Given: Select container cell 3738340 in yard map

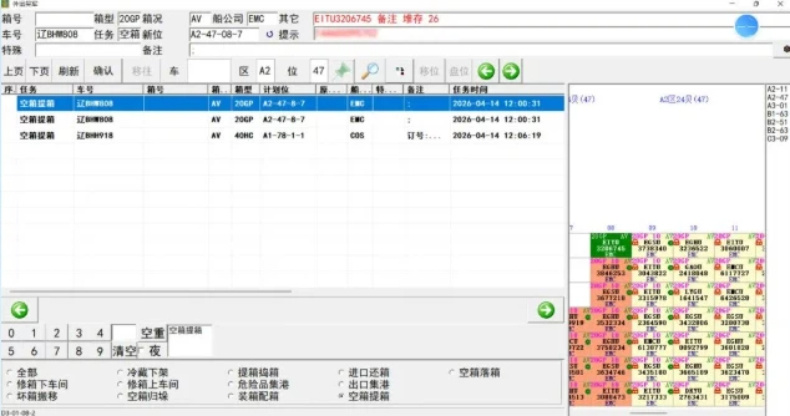Looking at the screenshot, I should pyautogui.click(x=652, y=245).
